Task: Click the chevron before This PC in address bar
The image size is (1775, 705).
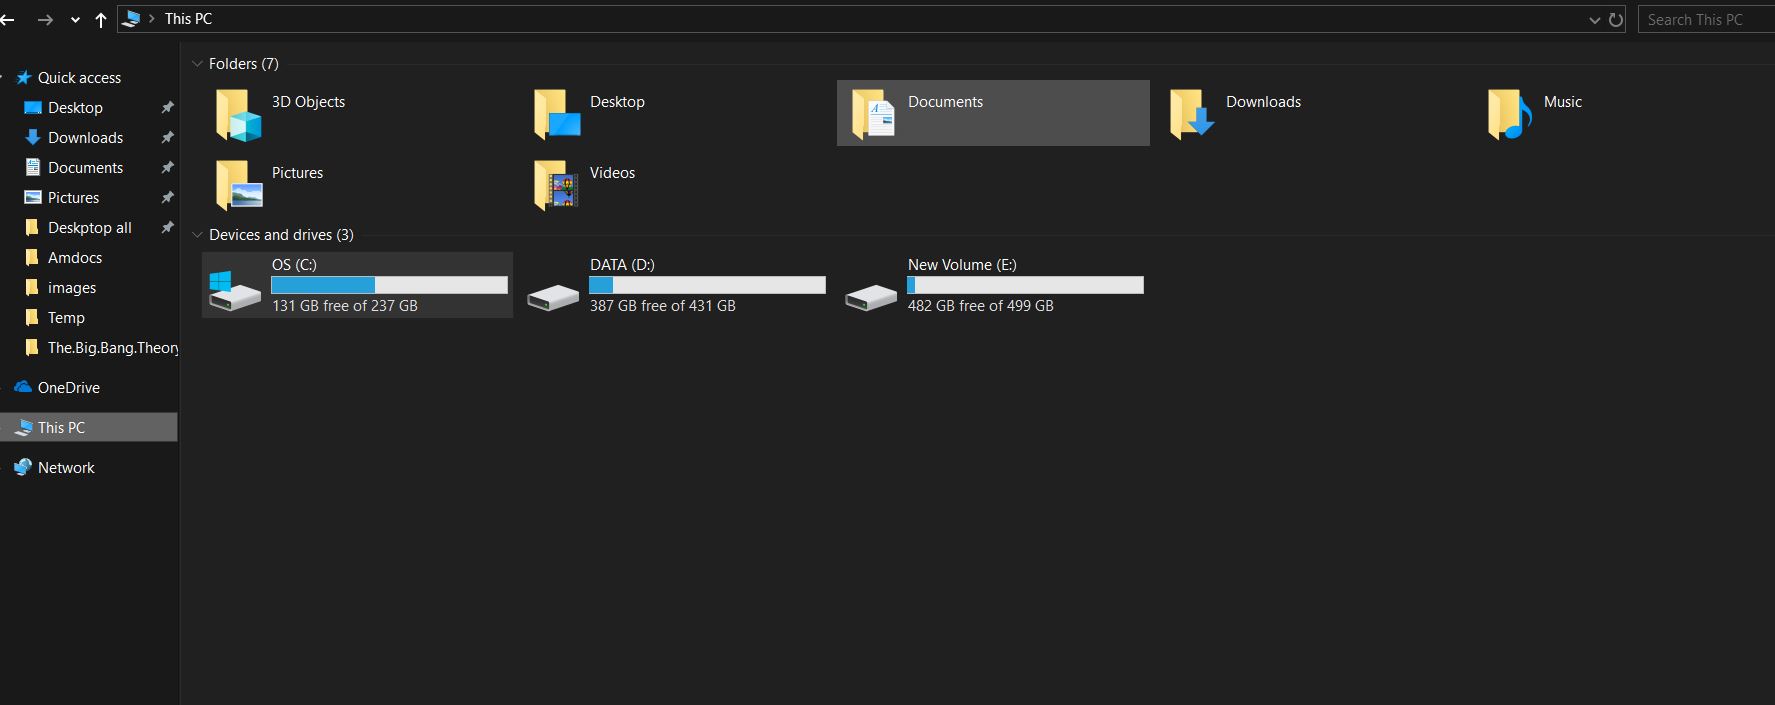Action: [152, 18]
